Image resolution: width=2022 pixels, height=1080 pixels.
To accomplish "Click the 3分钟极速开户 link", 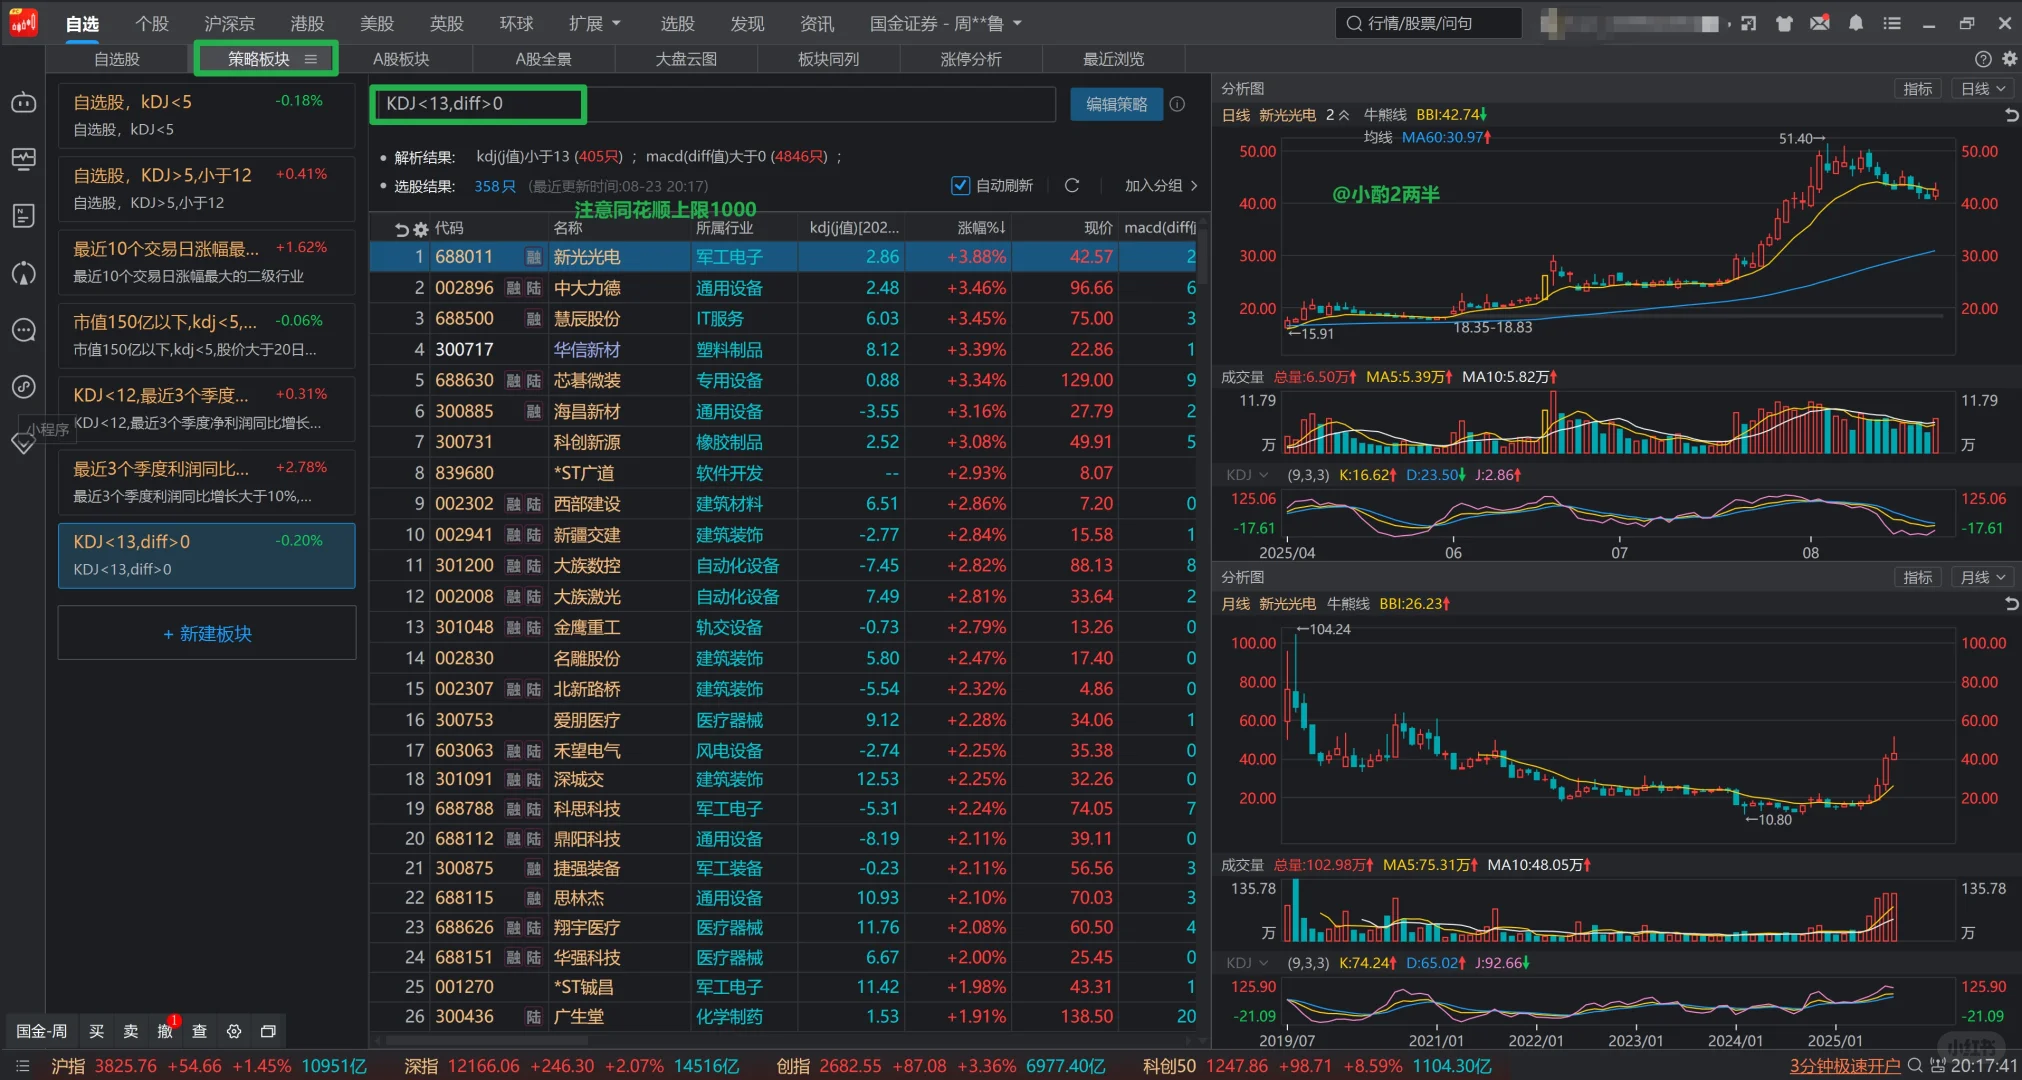I will [x=1845, y=1066].
